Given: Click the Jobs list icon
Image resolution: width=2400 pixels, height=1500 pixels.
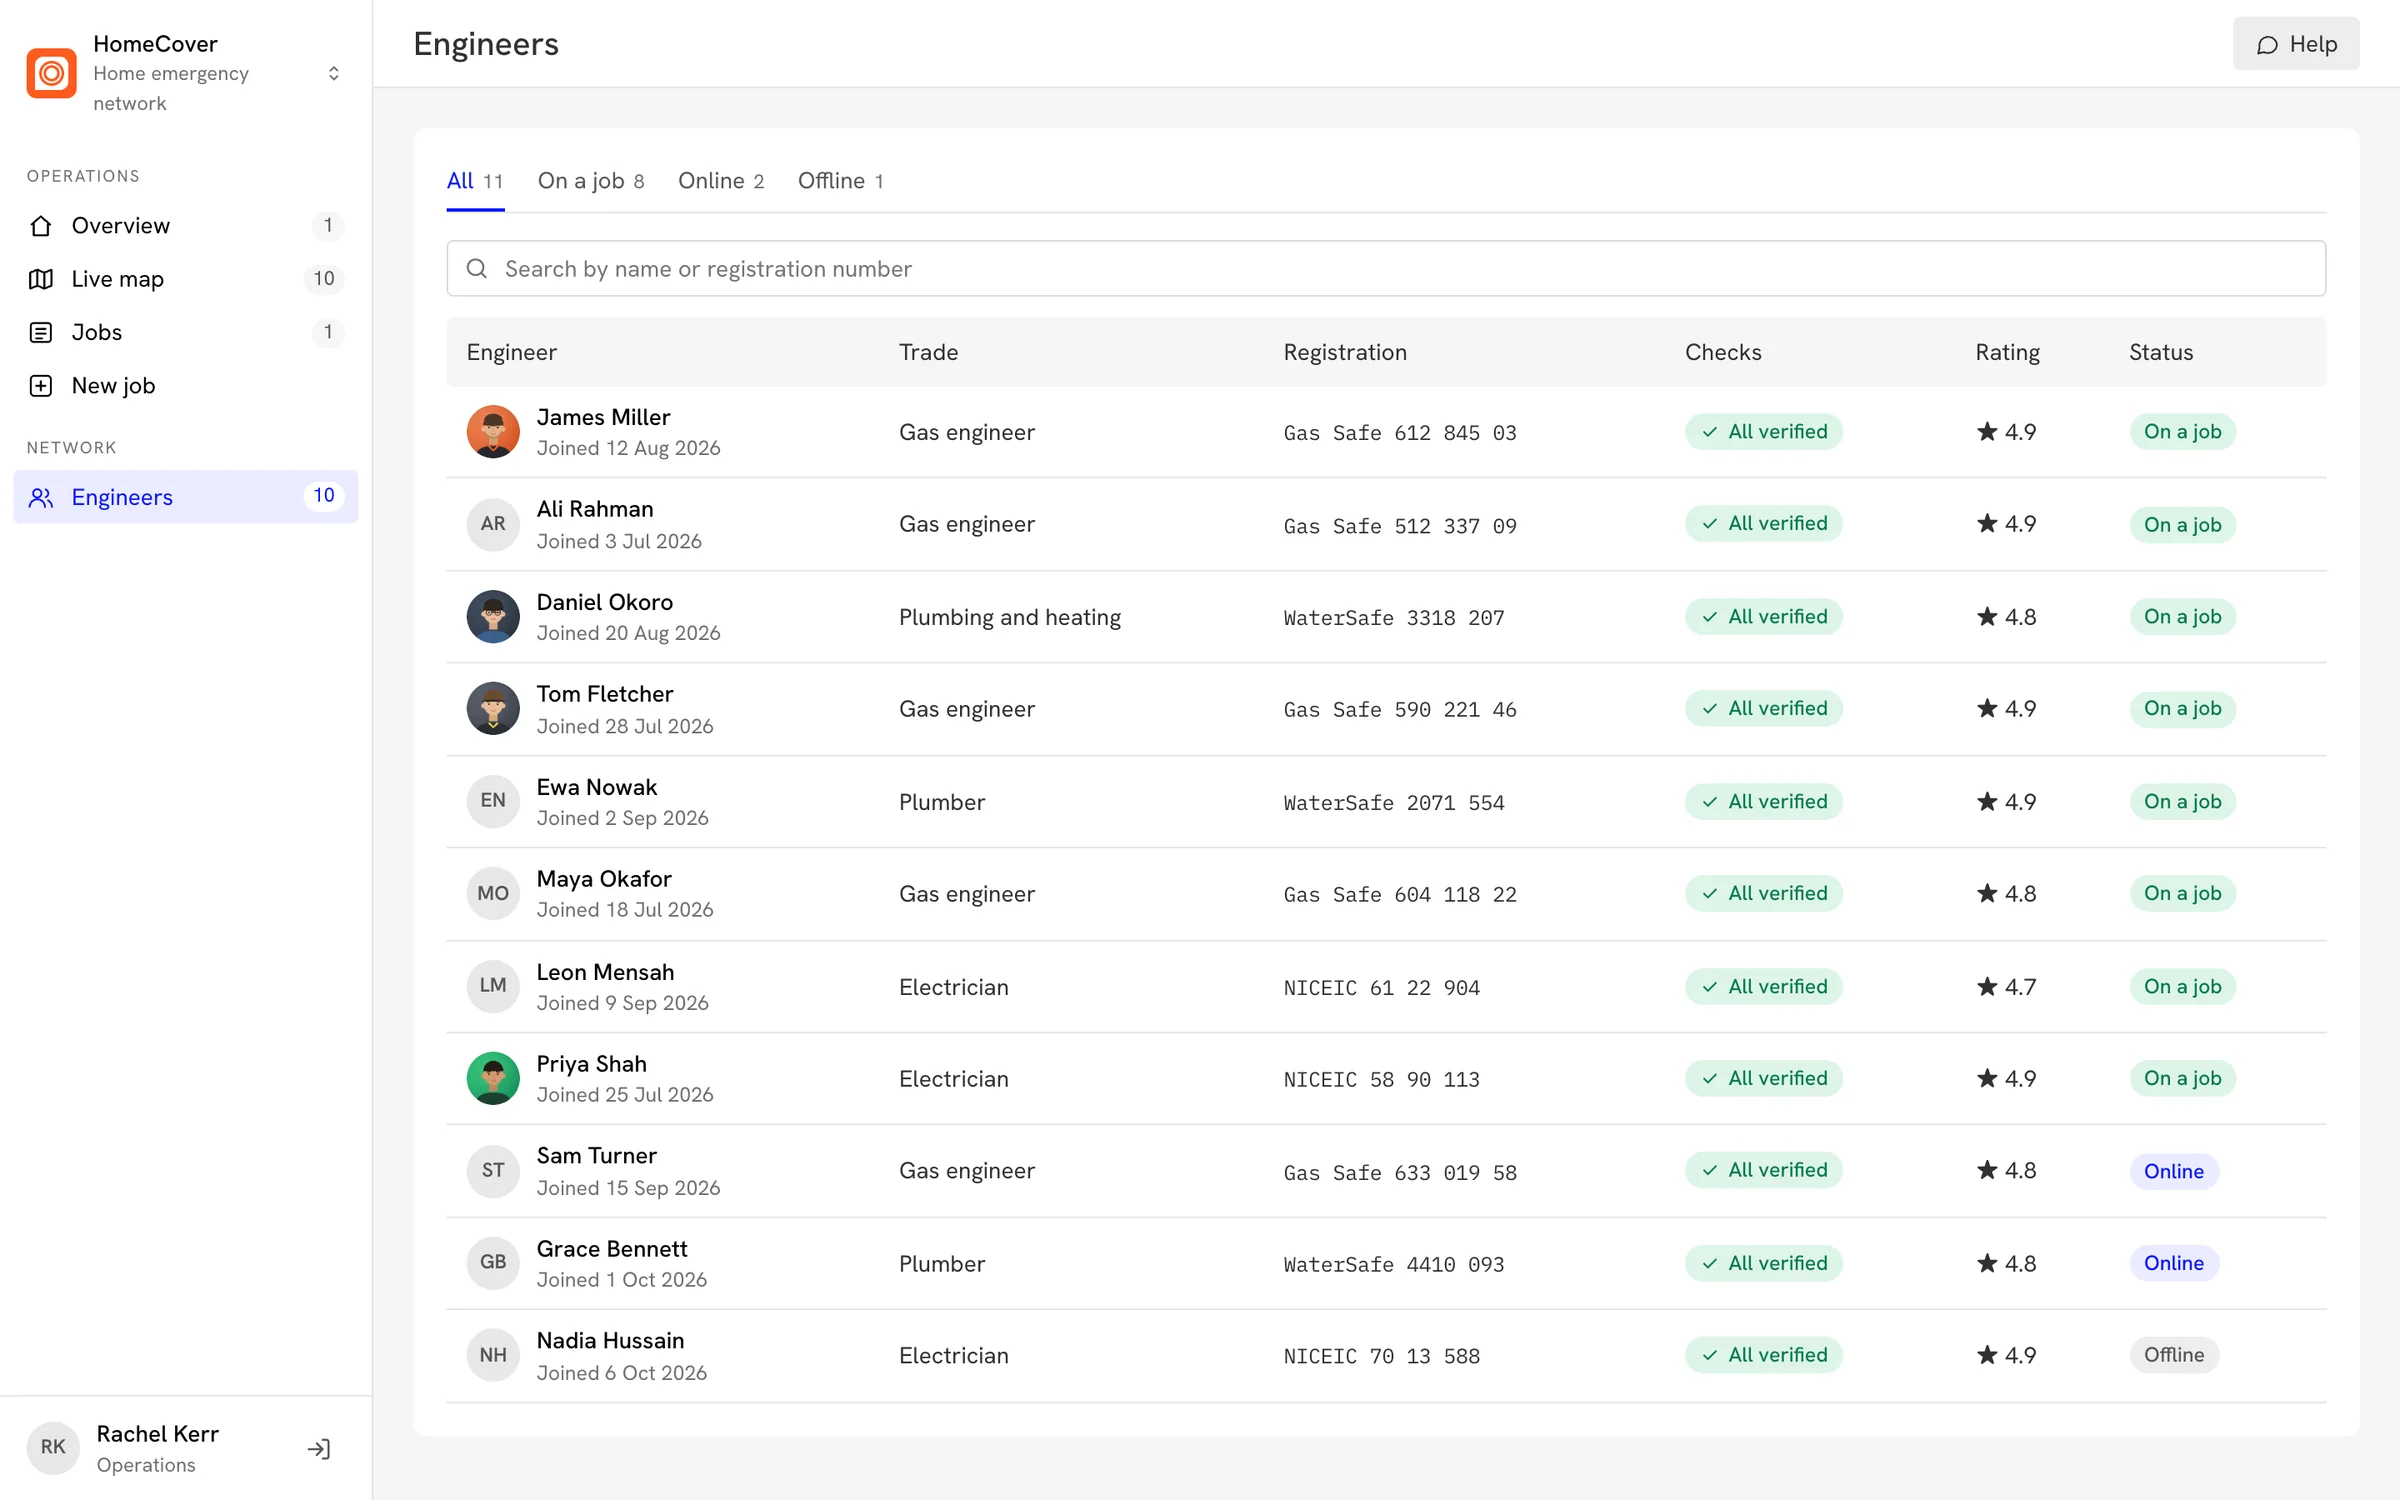Looking at the screenshot, I should click(x=41, y=332).
